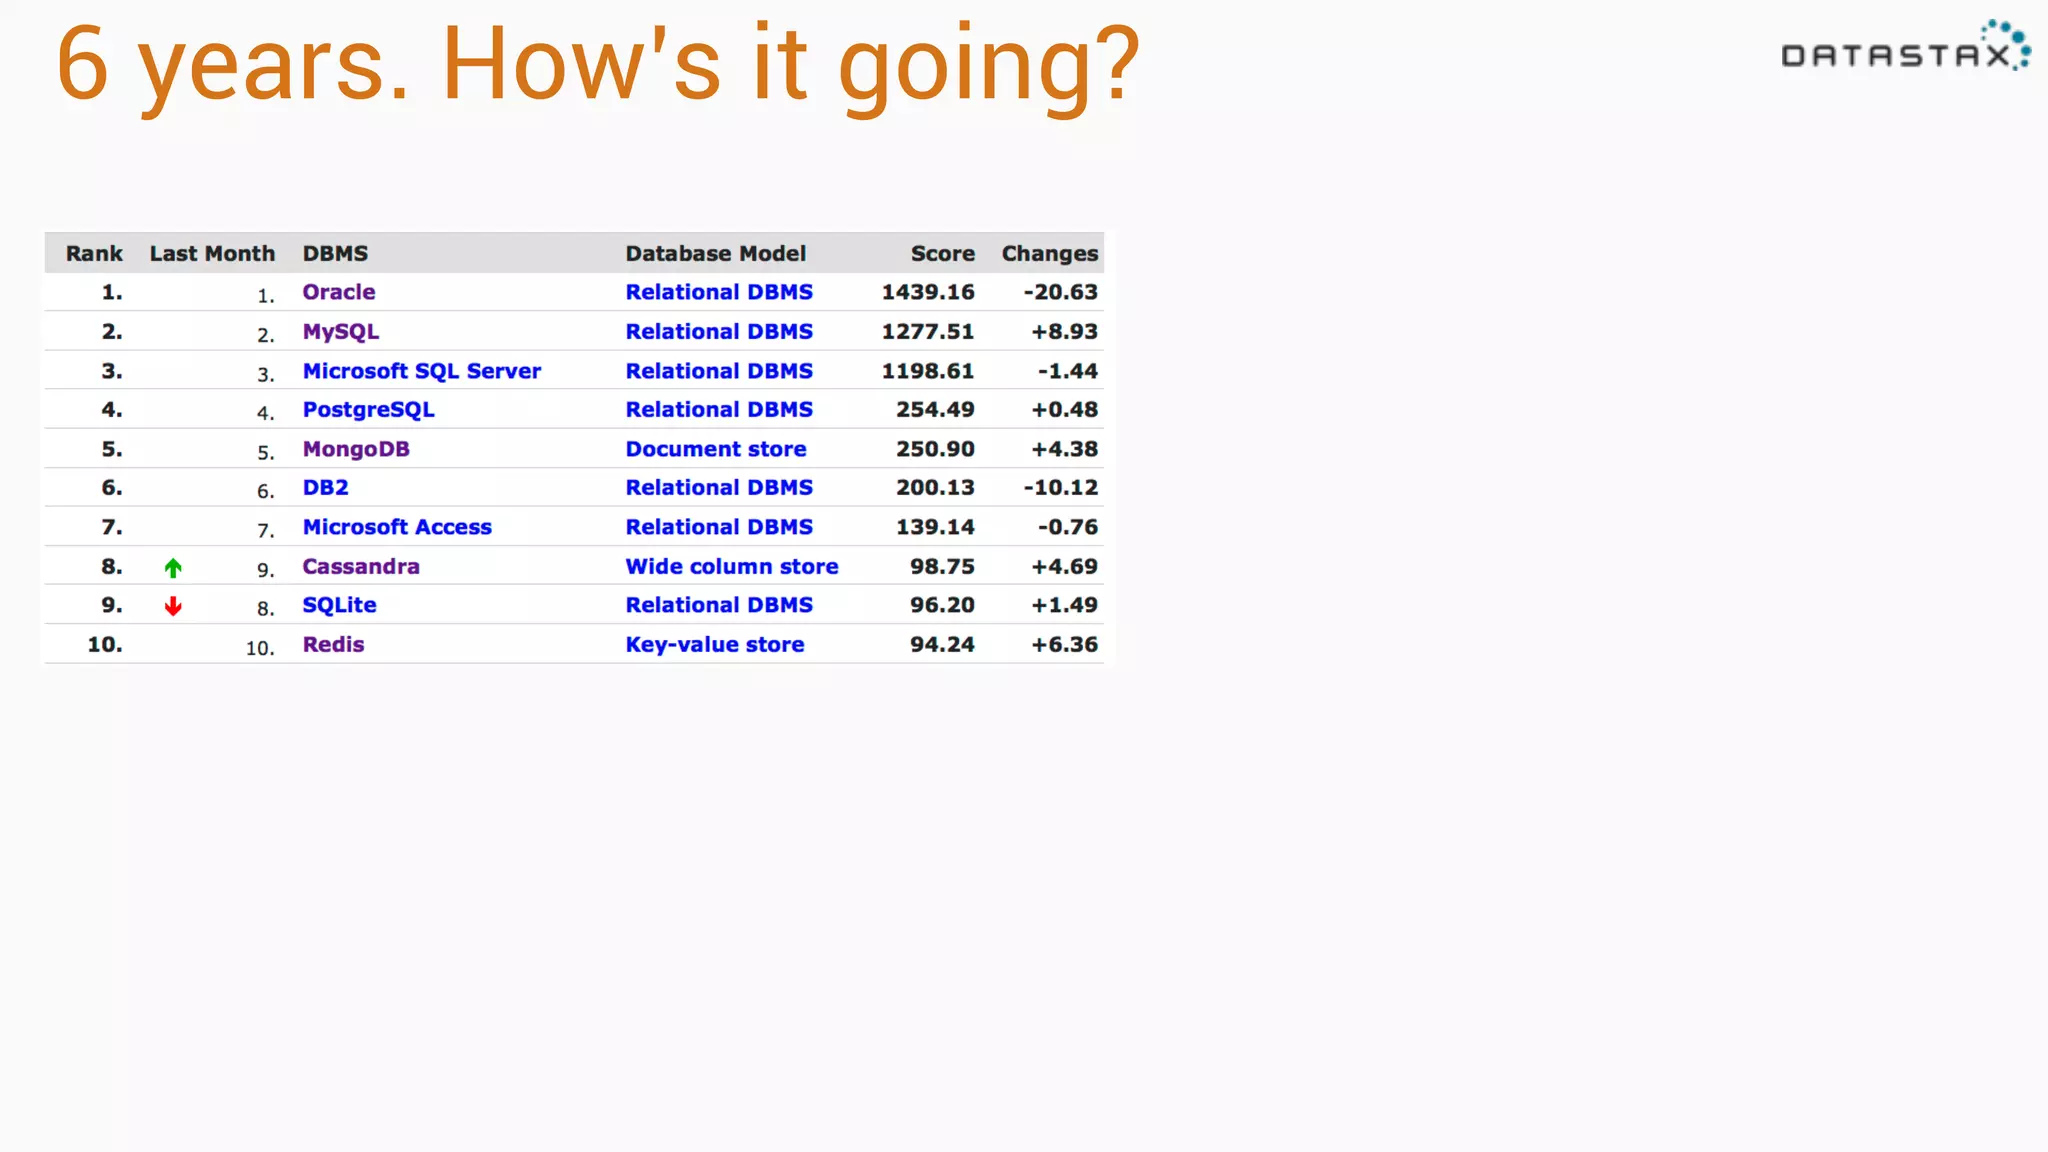Open the Document store model link
The image size is (2048, 1152).
click(715, 449)
